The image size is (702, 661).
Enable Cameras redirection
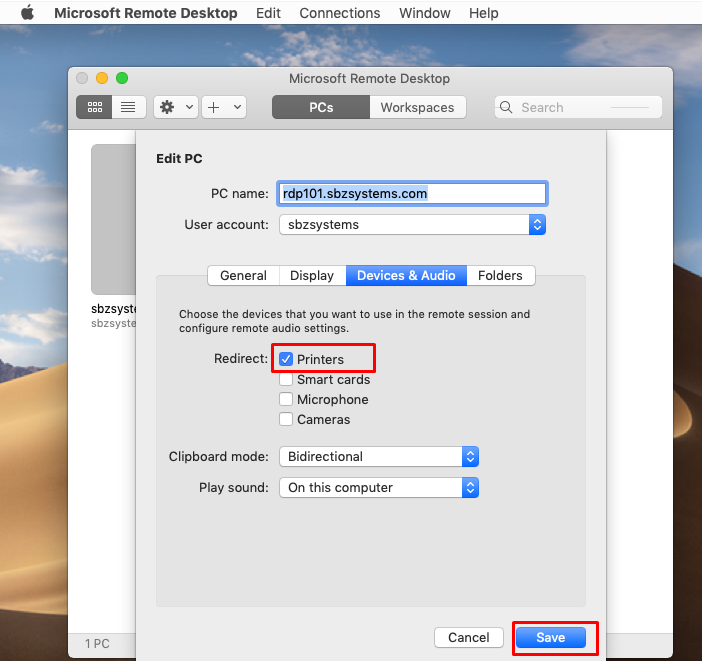click(286, 419)
